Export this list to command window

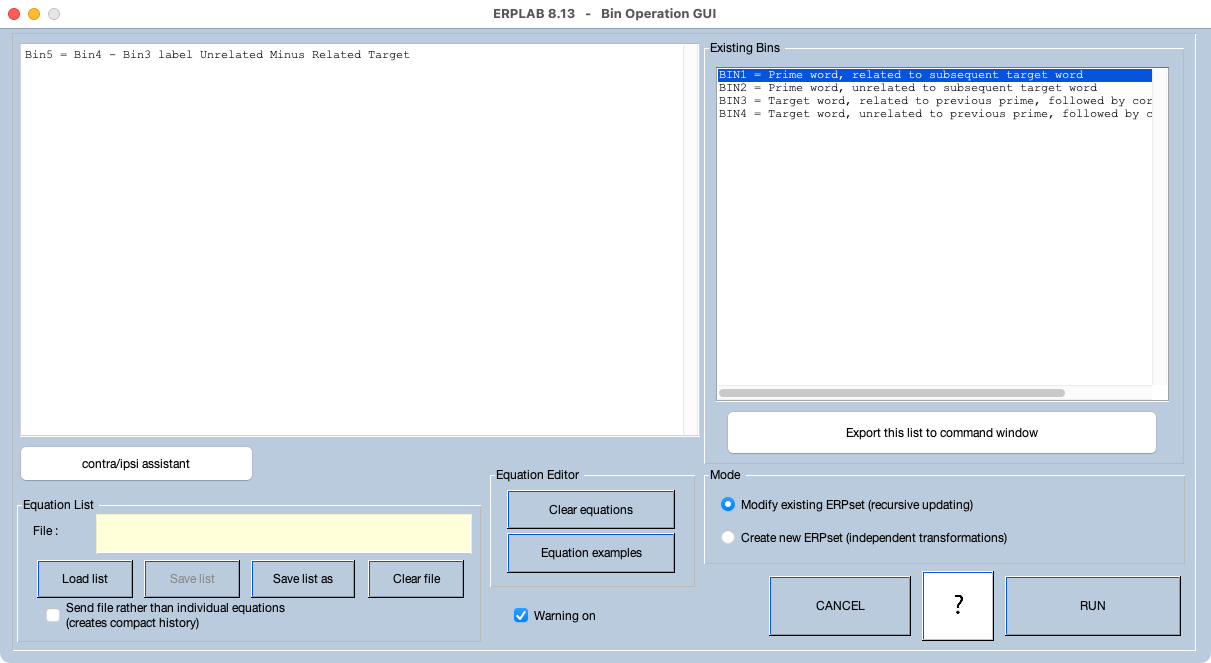(x=941, y=433)
